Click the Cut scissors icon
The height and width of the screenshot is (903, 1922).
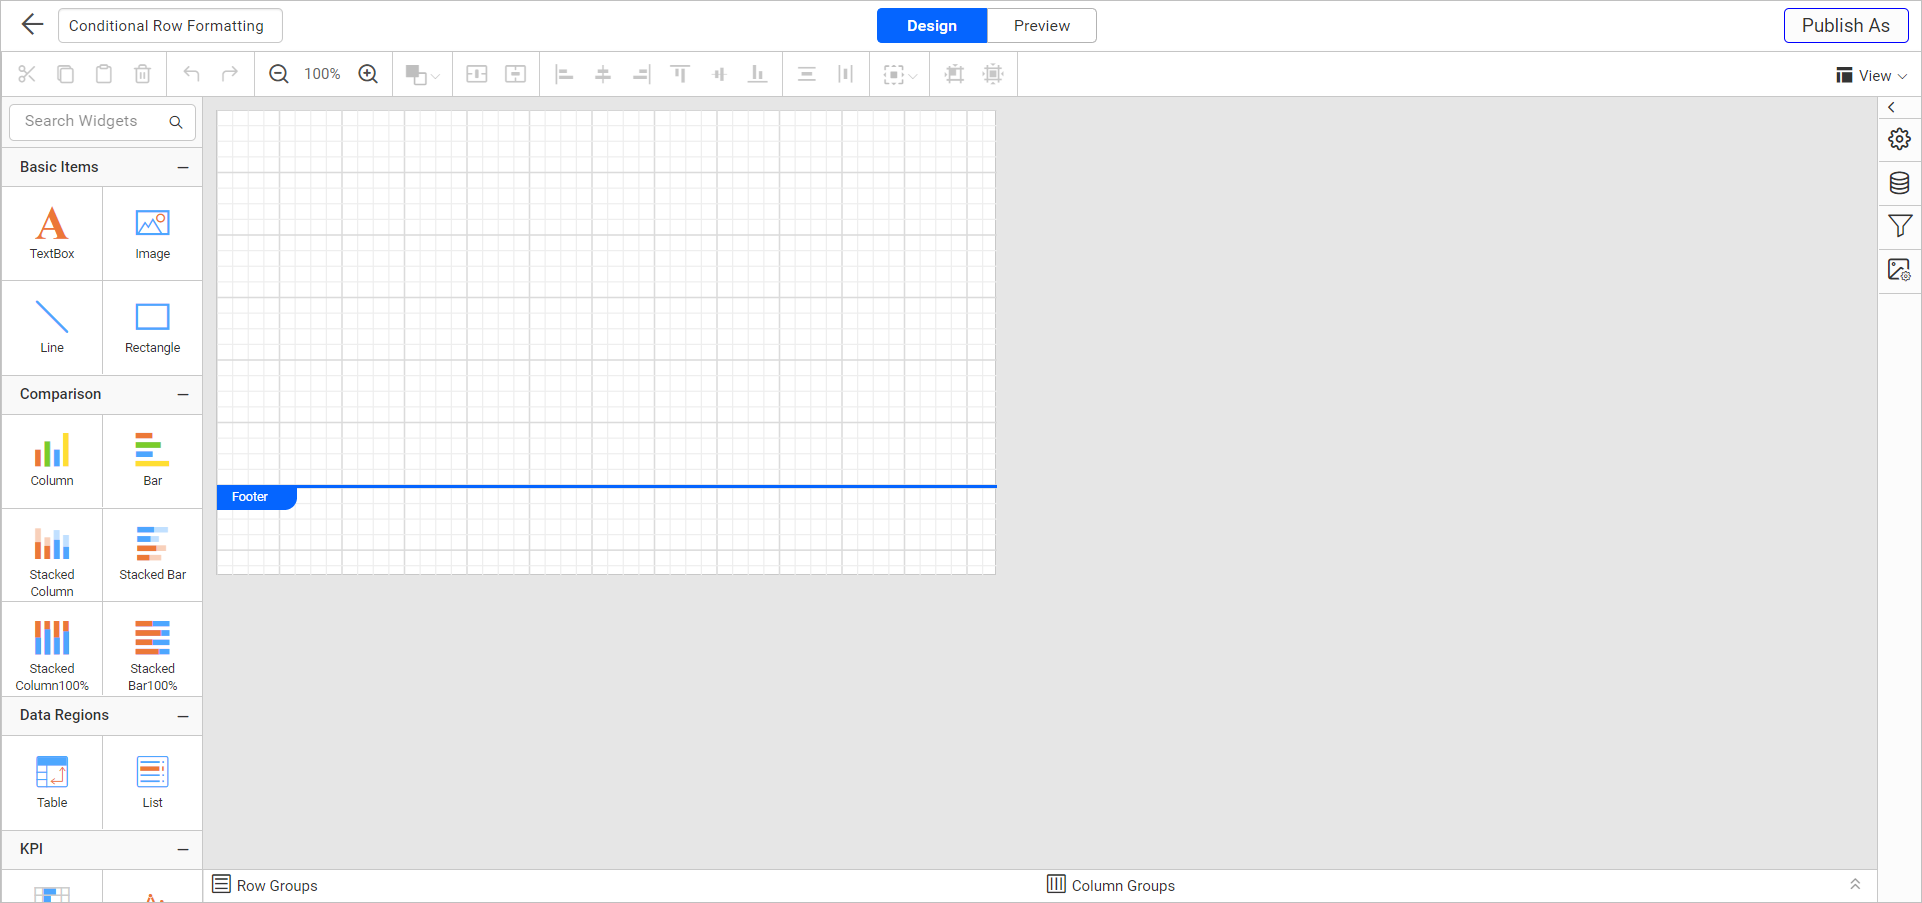(x=27, y=74)
